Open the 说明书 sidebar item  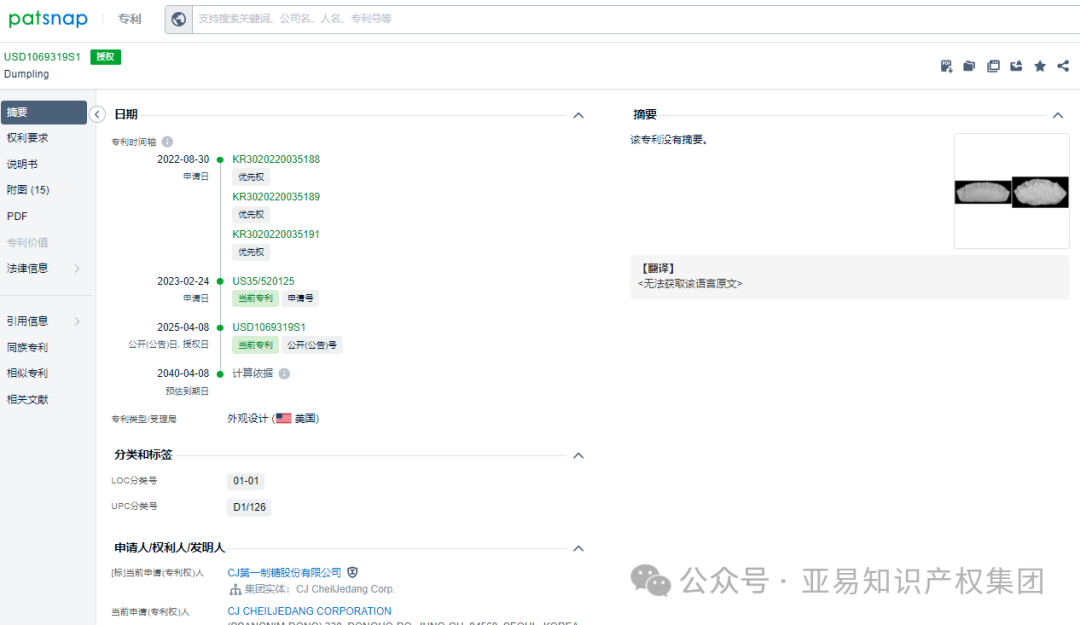pos(22,164)
